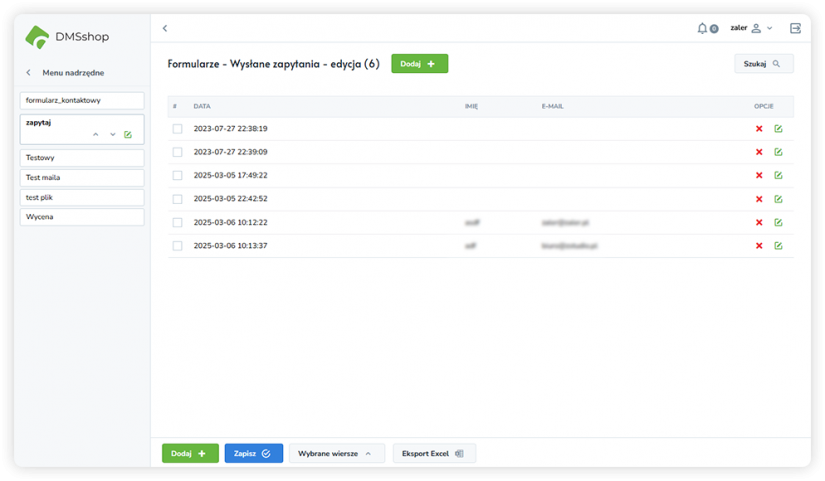Expand the Wybrane wiersze dropdown

[336, 453]
